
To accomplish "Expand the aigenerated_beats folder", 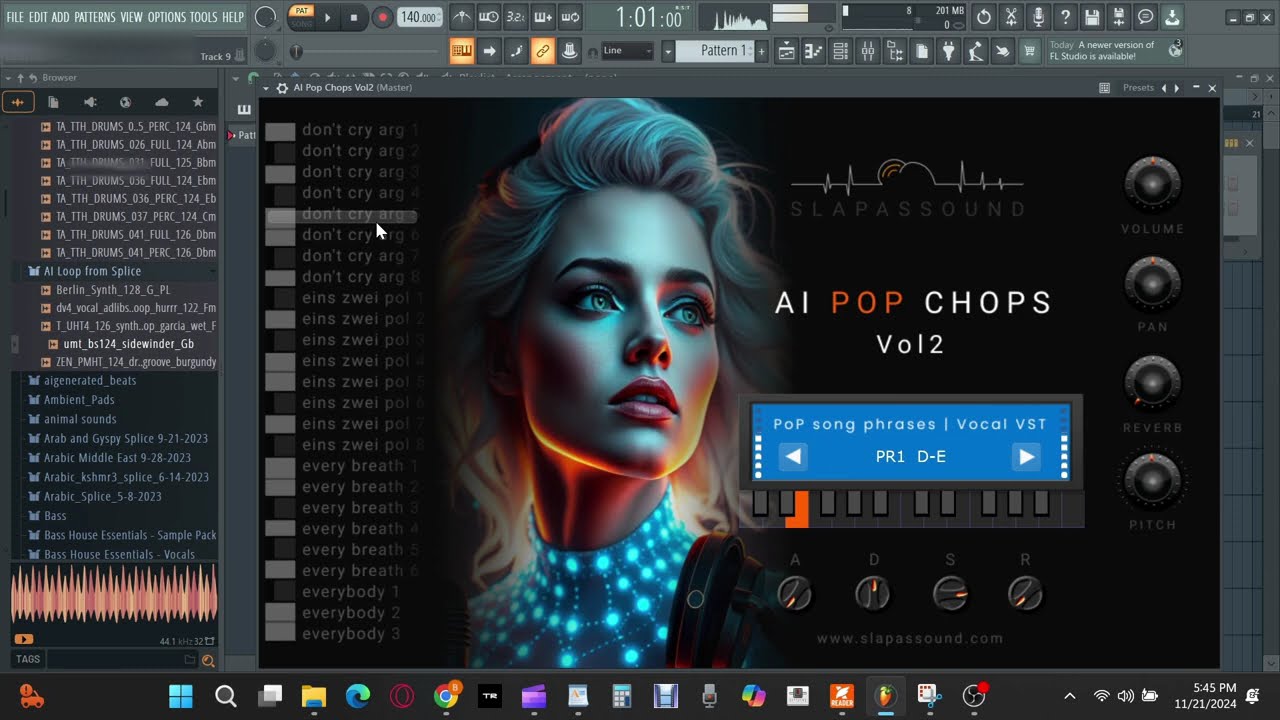I will (90, 380).
